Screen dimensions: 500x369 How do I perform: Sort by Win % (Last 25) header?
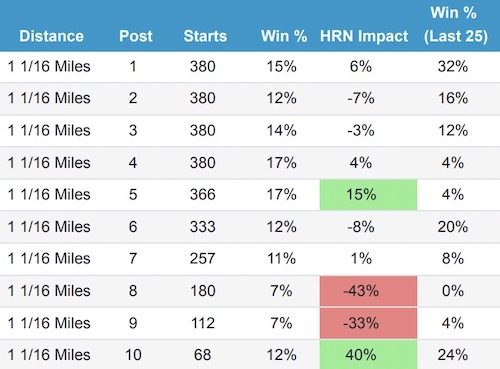pos(455,24)
